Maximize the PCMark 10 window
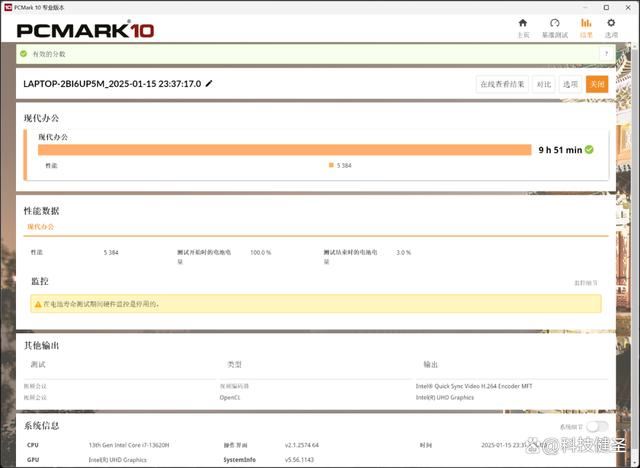 pos(605,5)
